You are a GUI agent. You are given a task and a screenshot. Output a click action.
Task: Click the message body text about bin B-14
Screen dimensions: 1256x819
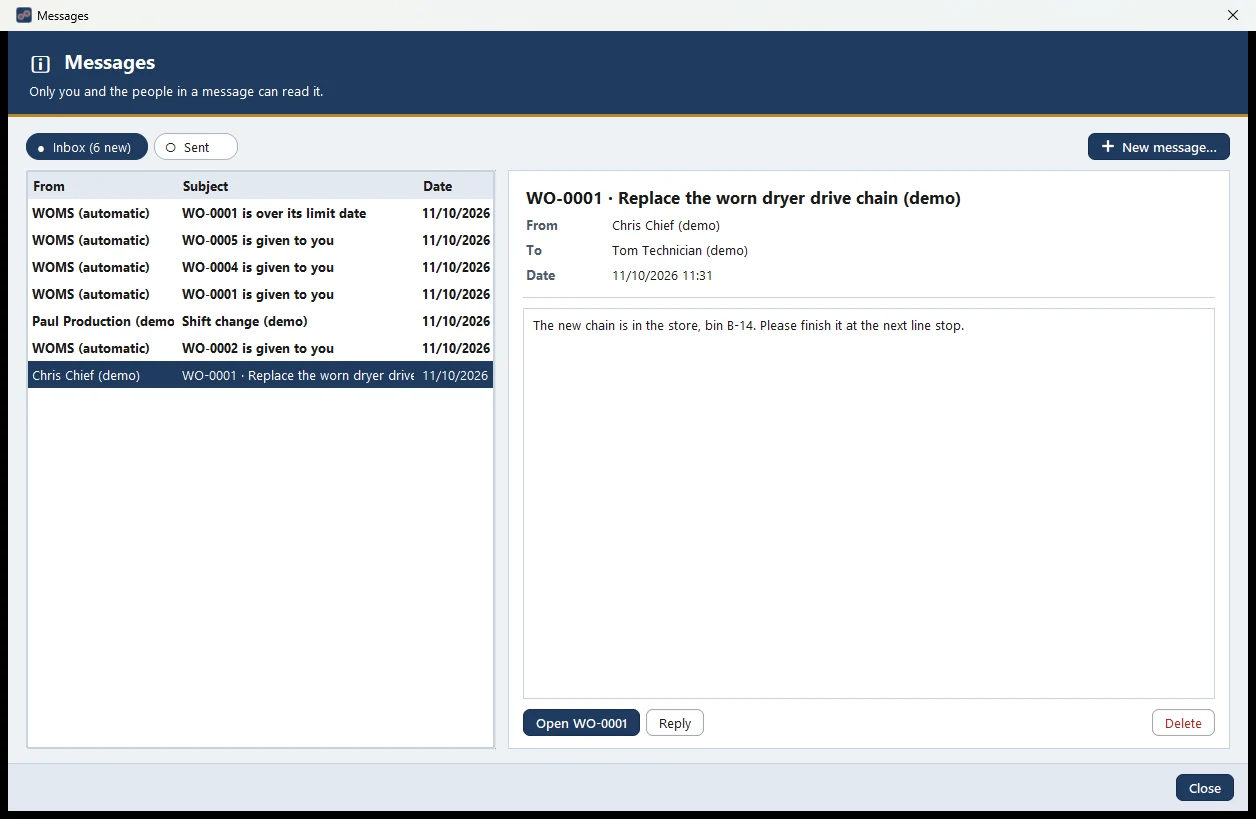pyautogui.click(x=748, y=326)
